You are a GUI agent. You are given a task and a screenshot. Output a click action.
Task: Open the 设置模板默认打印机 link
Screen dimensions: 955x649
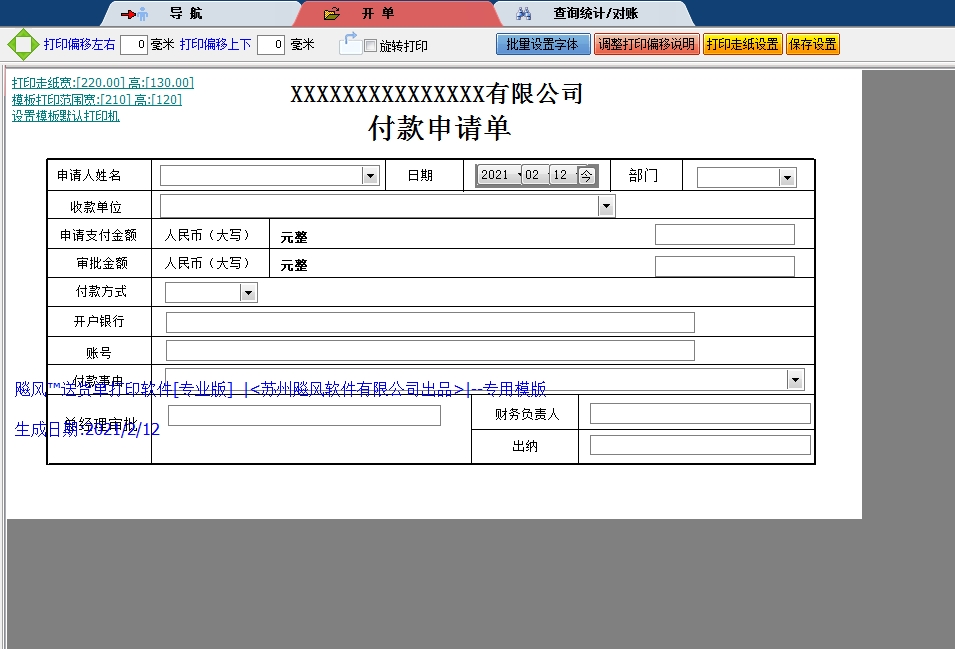tap(66, 116)
